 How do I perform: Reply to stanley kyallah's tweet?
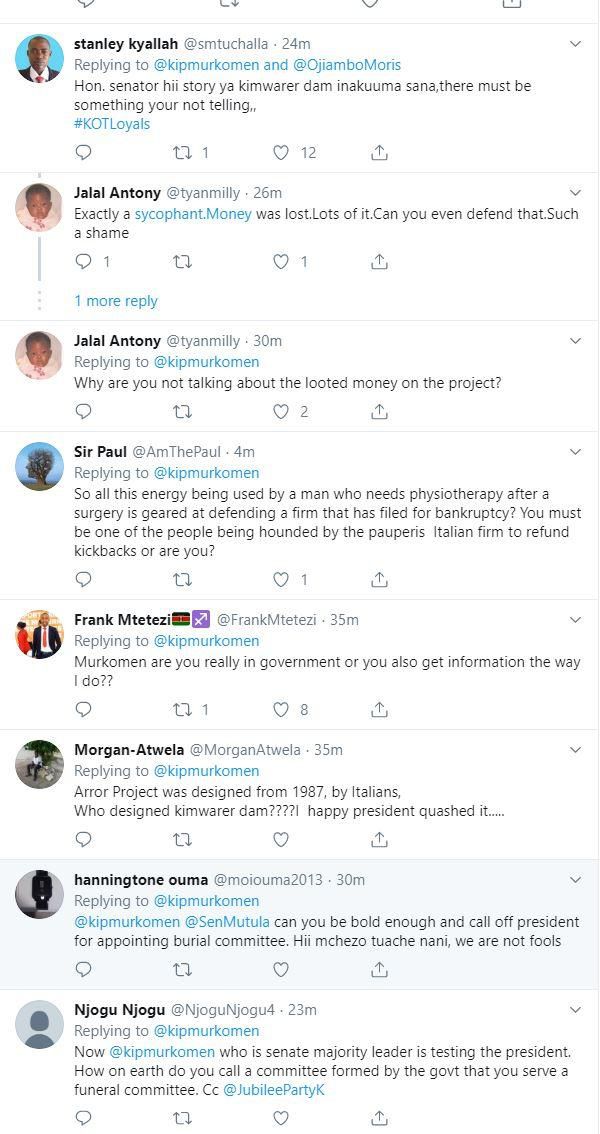click(84, 152)
